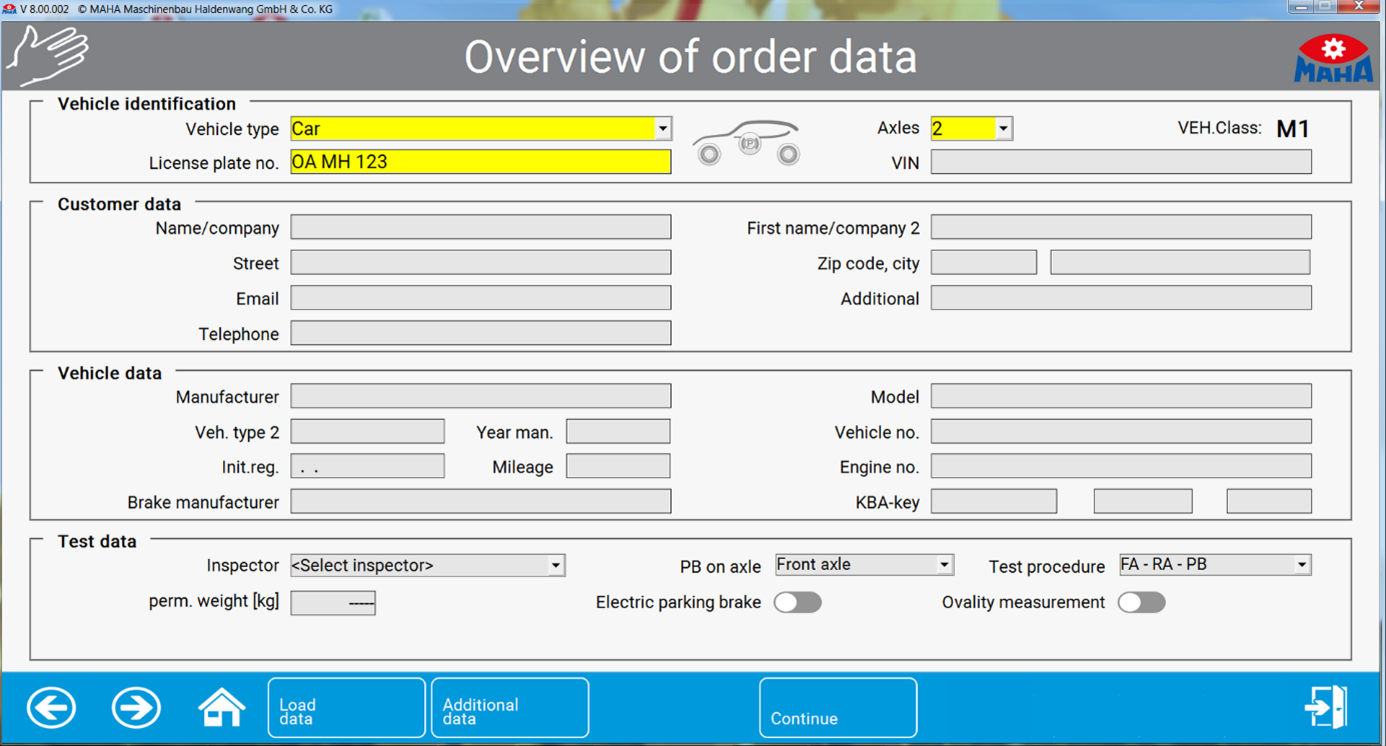
Task: Click the Continue button
Action: tap(838, 708)
